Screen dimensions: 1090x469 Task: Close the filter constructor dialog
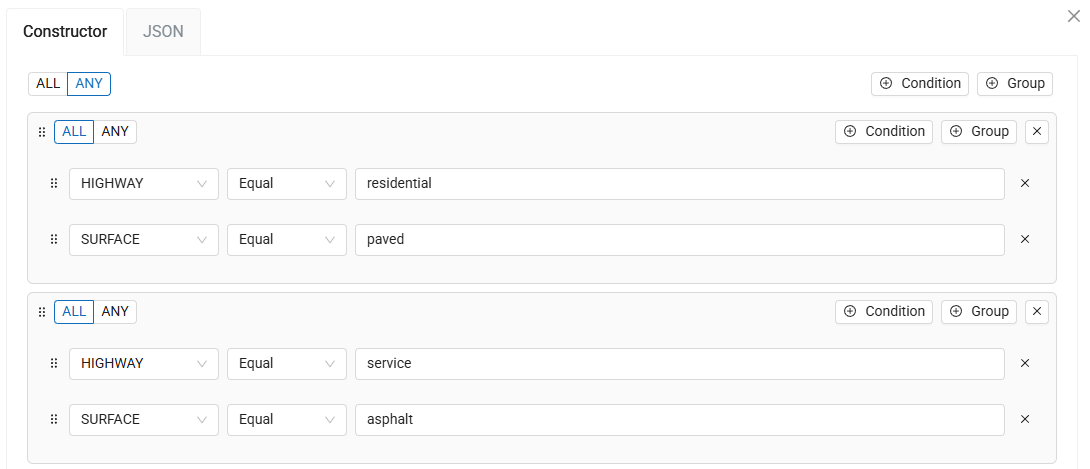click(x=1073, y=16)
